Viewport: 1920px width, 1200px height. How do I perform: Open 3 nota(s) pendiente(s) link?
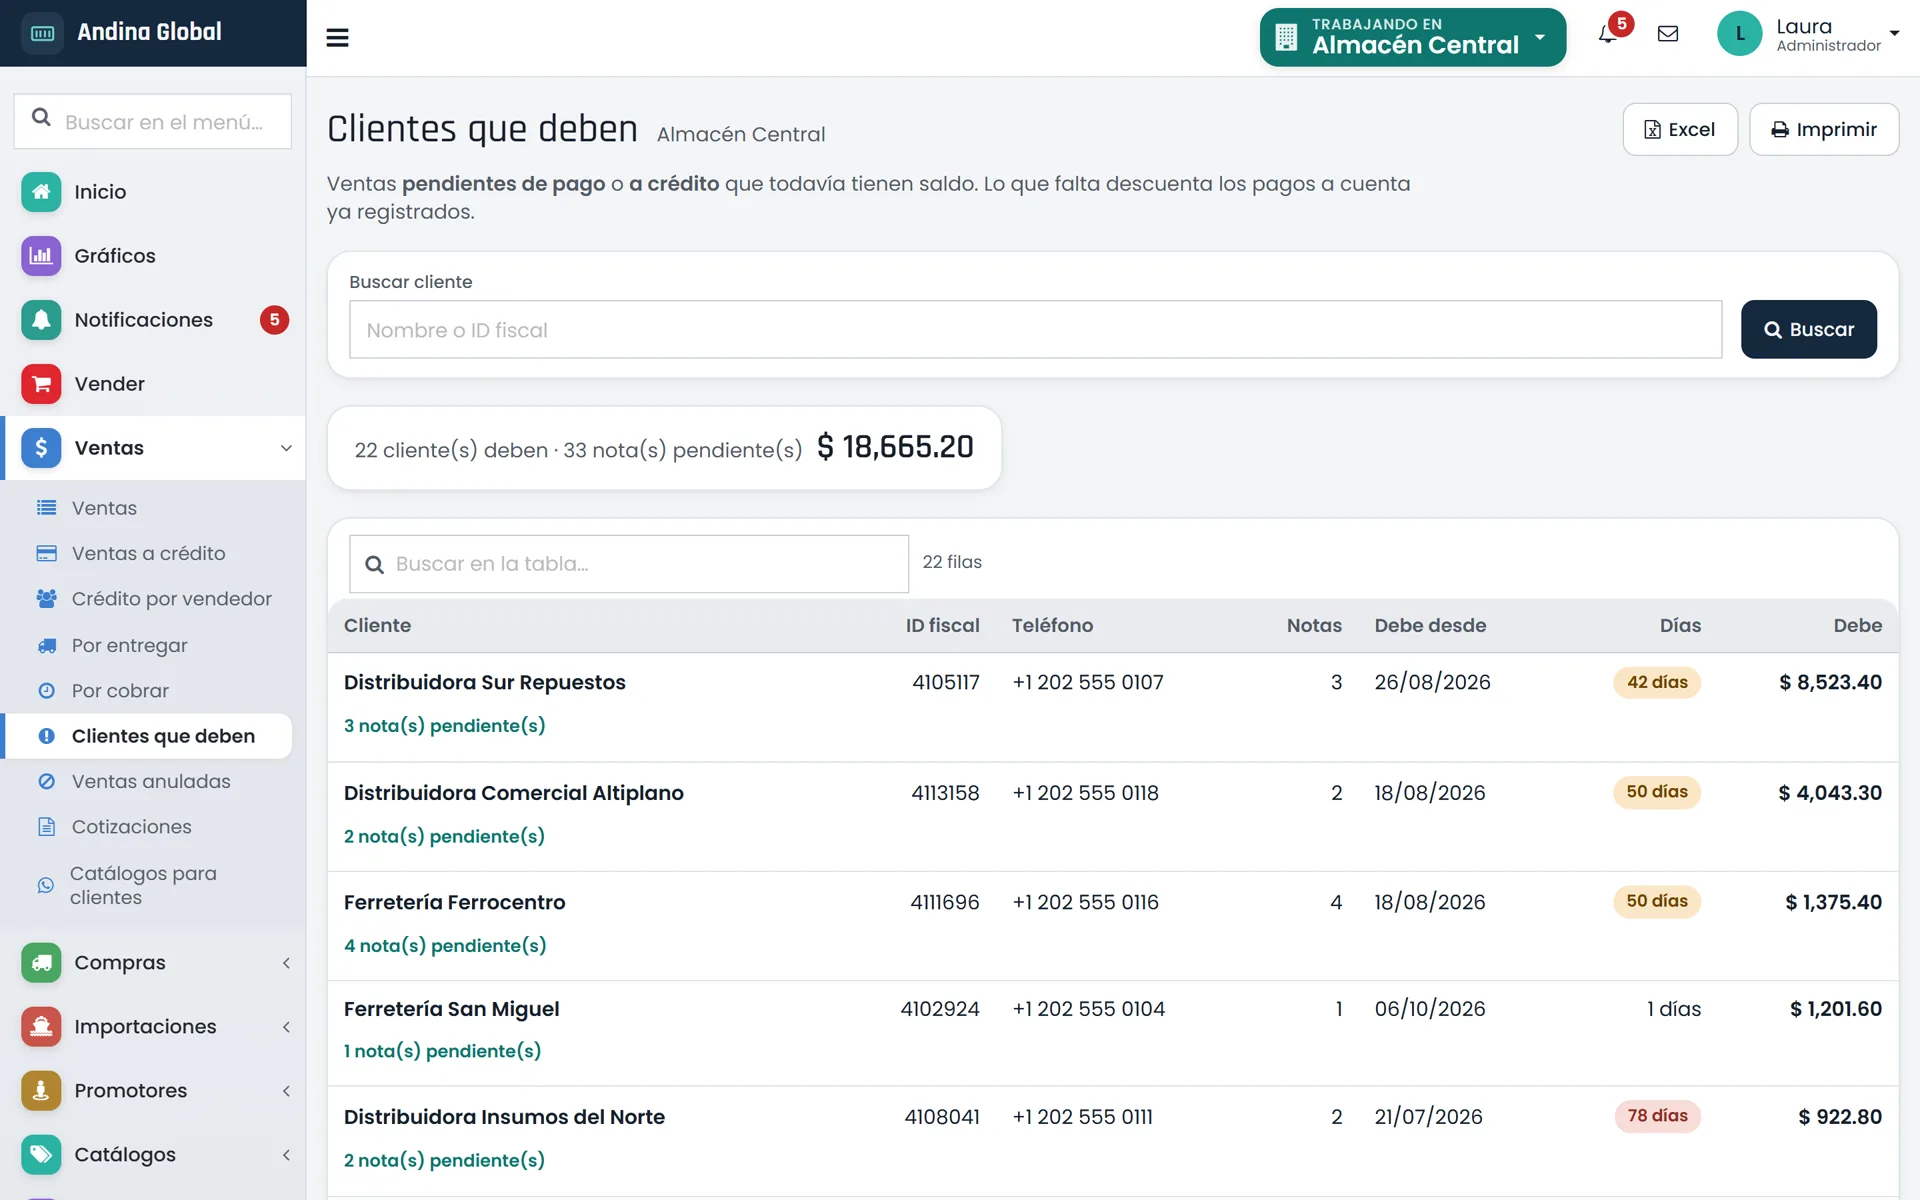pos(444,726)
